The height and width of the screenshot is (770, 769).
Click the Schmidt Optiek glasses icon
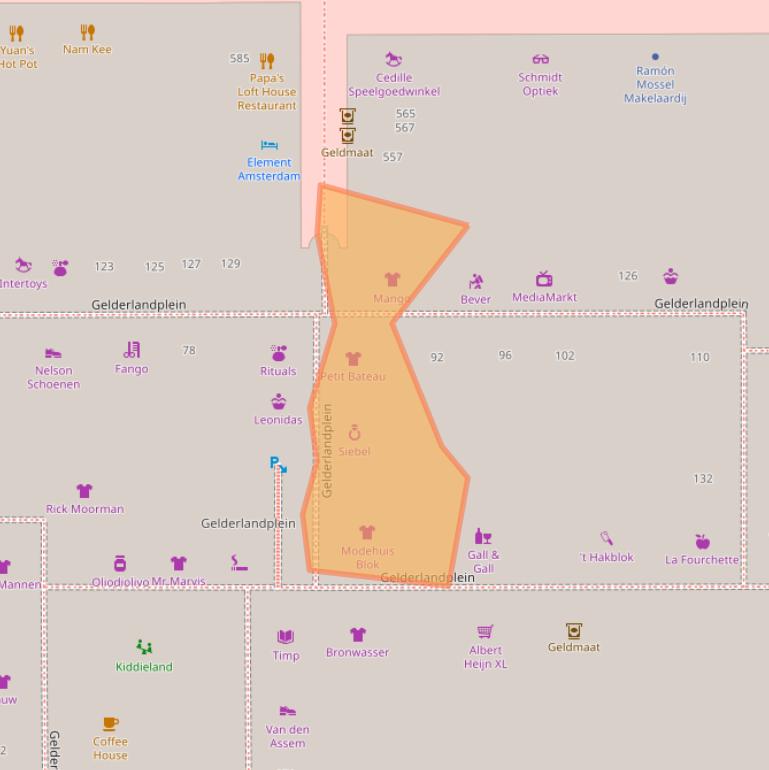point(540,60)
